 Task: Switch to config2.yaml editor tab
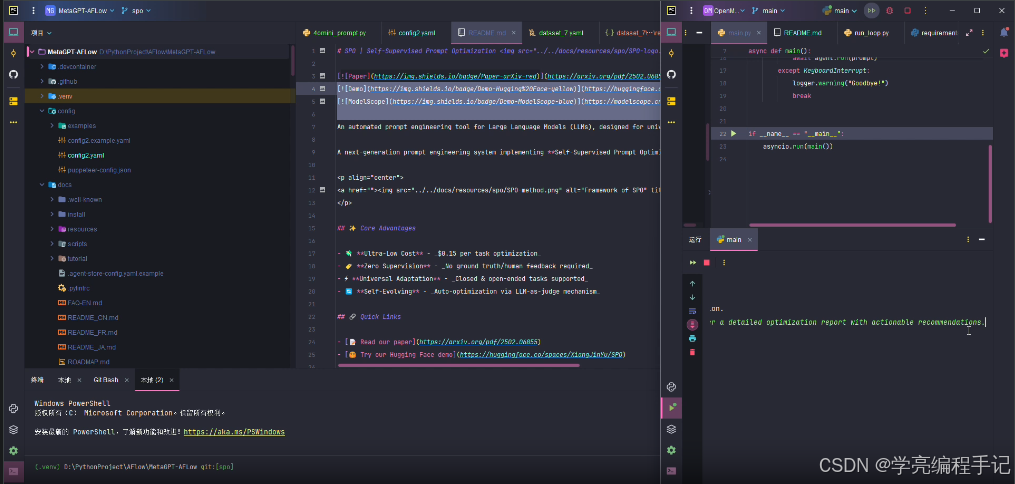tap(412, 32)
